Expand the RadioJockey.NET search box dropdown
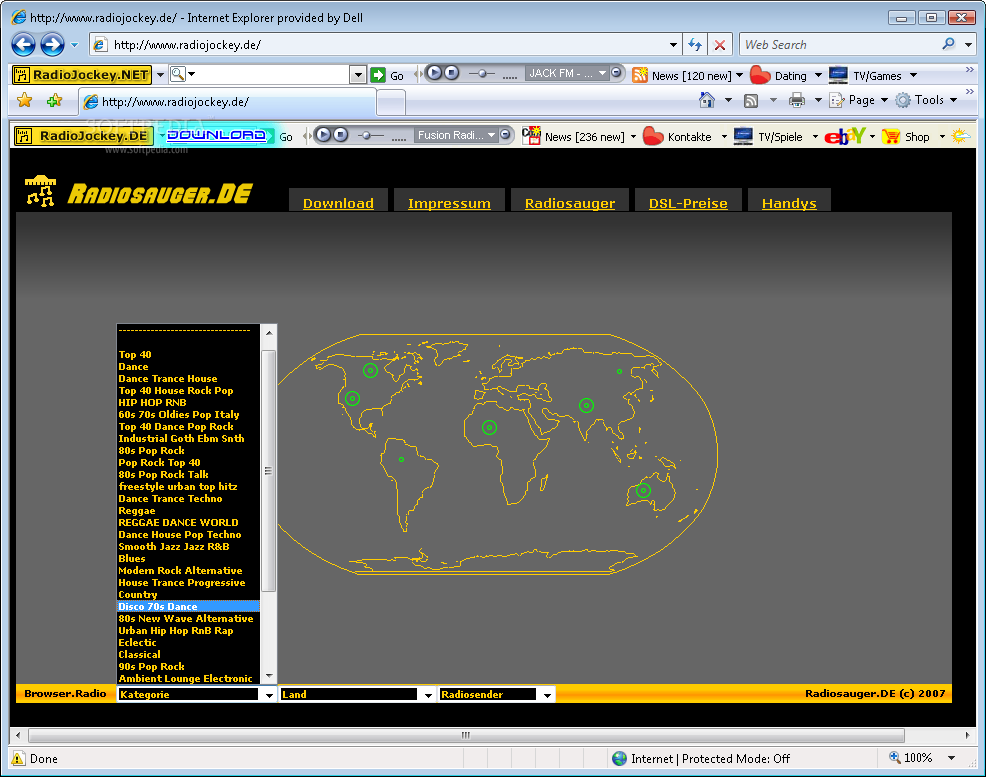Image resolution: width=986 pixels, height=777 pixels. (358, 75)
